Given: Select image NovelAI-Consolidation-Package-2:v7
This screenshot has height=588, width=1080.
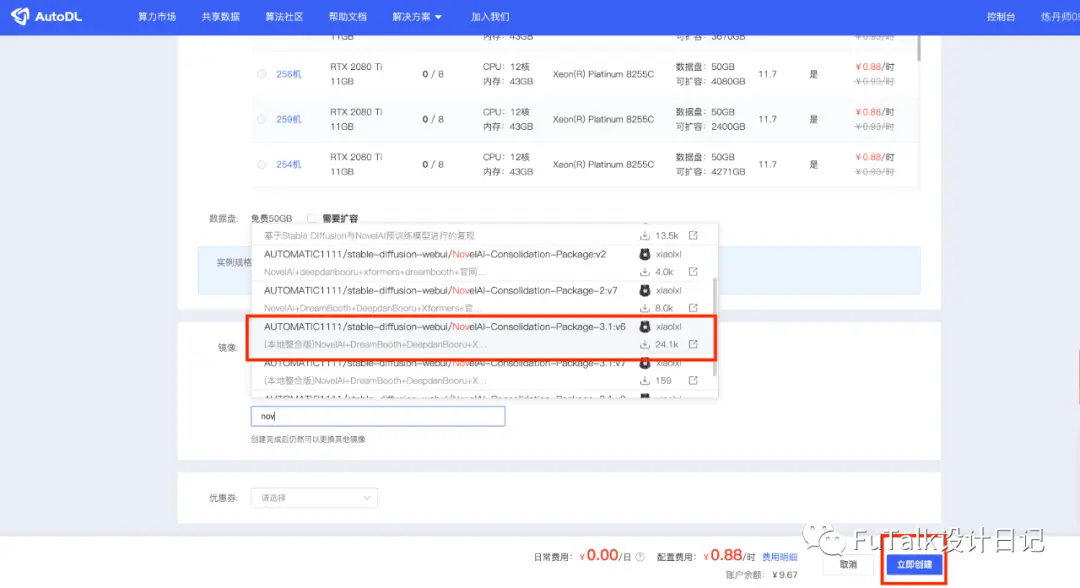Looking at the screenshot, I should (x=484, y=299).
